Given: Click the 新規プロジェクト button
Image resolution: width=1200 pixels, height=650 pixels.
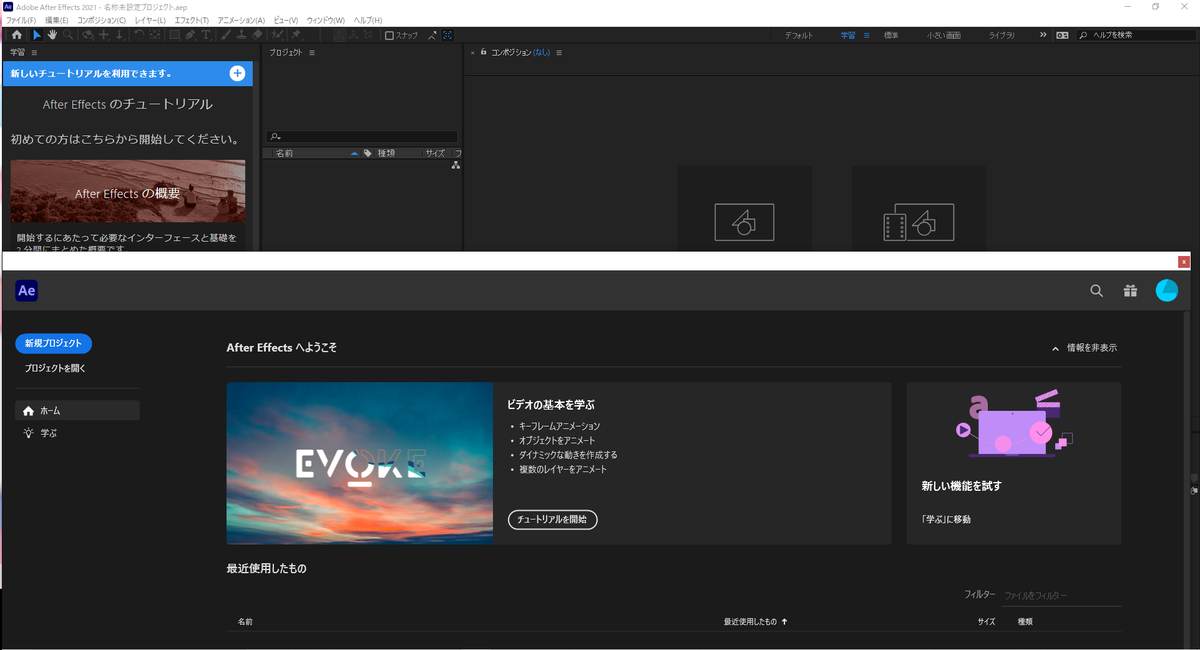Looking at the screenshot, I should point(54,343).
